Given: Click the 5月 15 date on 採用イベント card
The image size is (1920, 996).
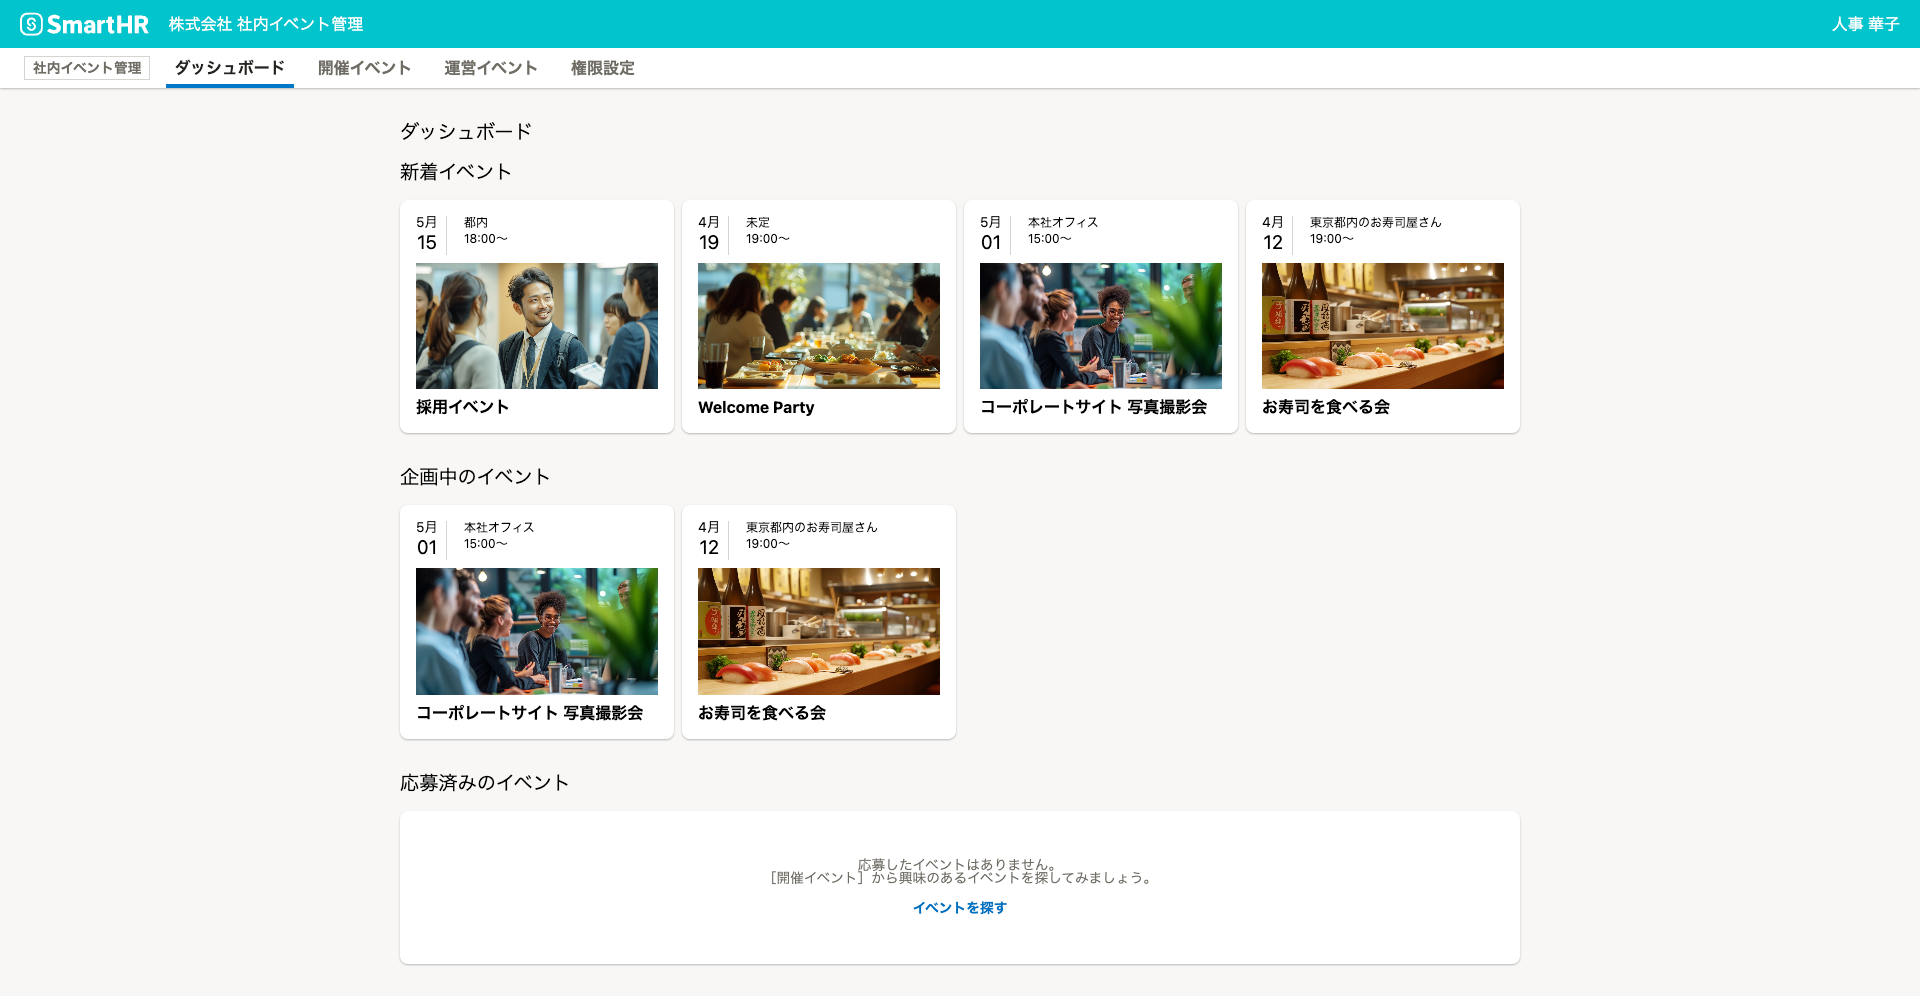Looking at the screenshot, I should 427,233.
